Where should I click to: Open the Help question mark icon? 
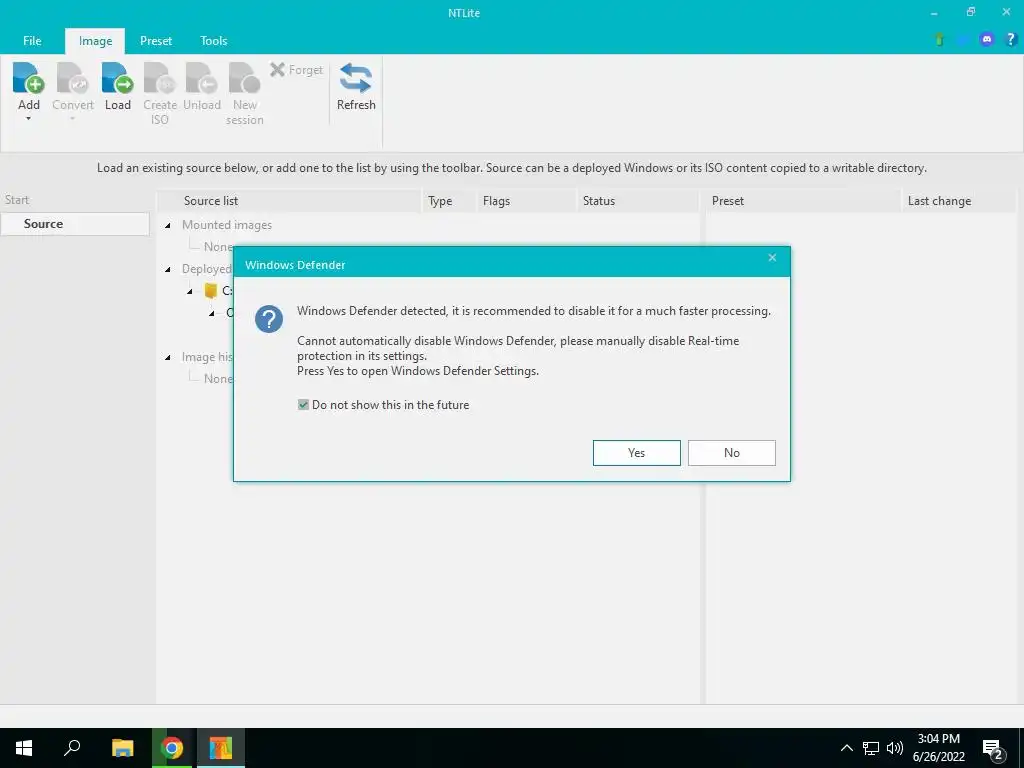(x=1010, y=40)
